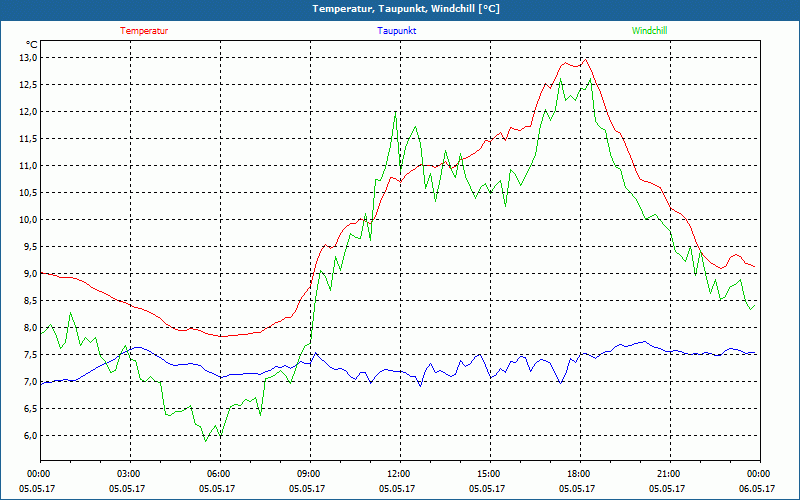Click the 06.05.17 date label
Image resolution: width=800 pixels, height=500 pixels.
[x=757, y=489]
